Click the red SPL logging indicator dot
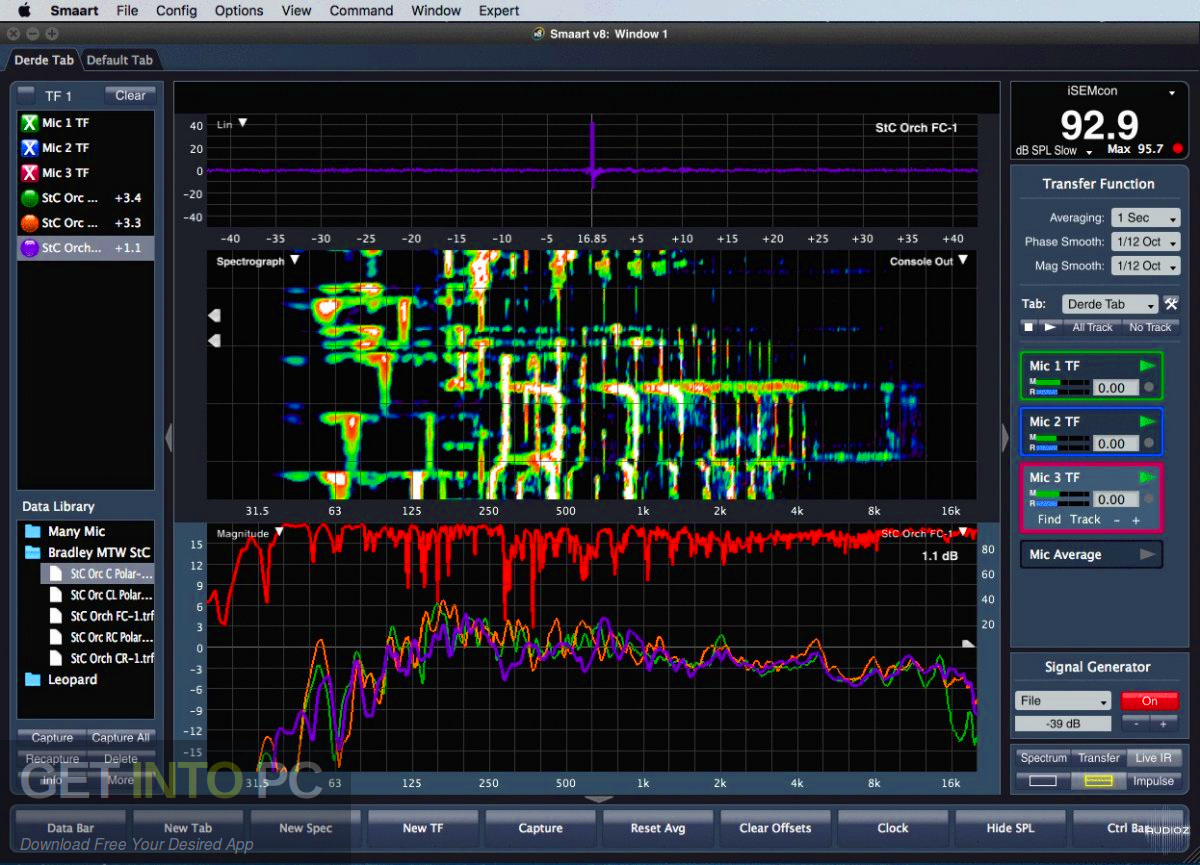 pyautogui.click(x=1177, y=149)
